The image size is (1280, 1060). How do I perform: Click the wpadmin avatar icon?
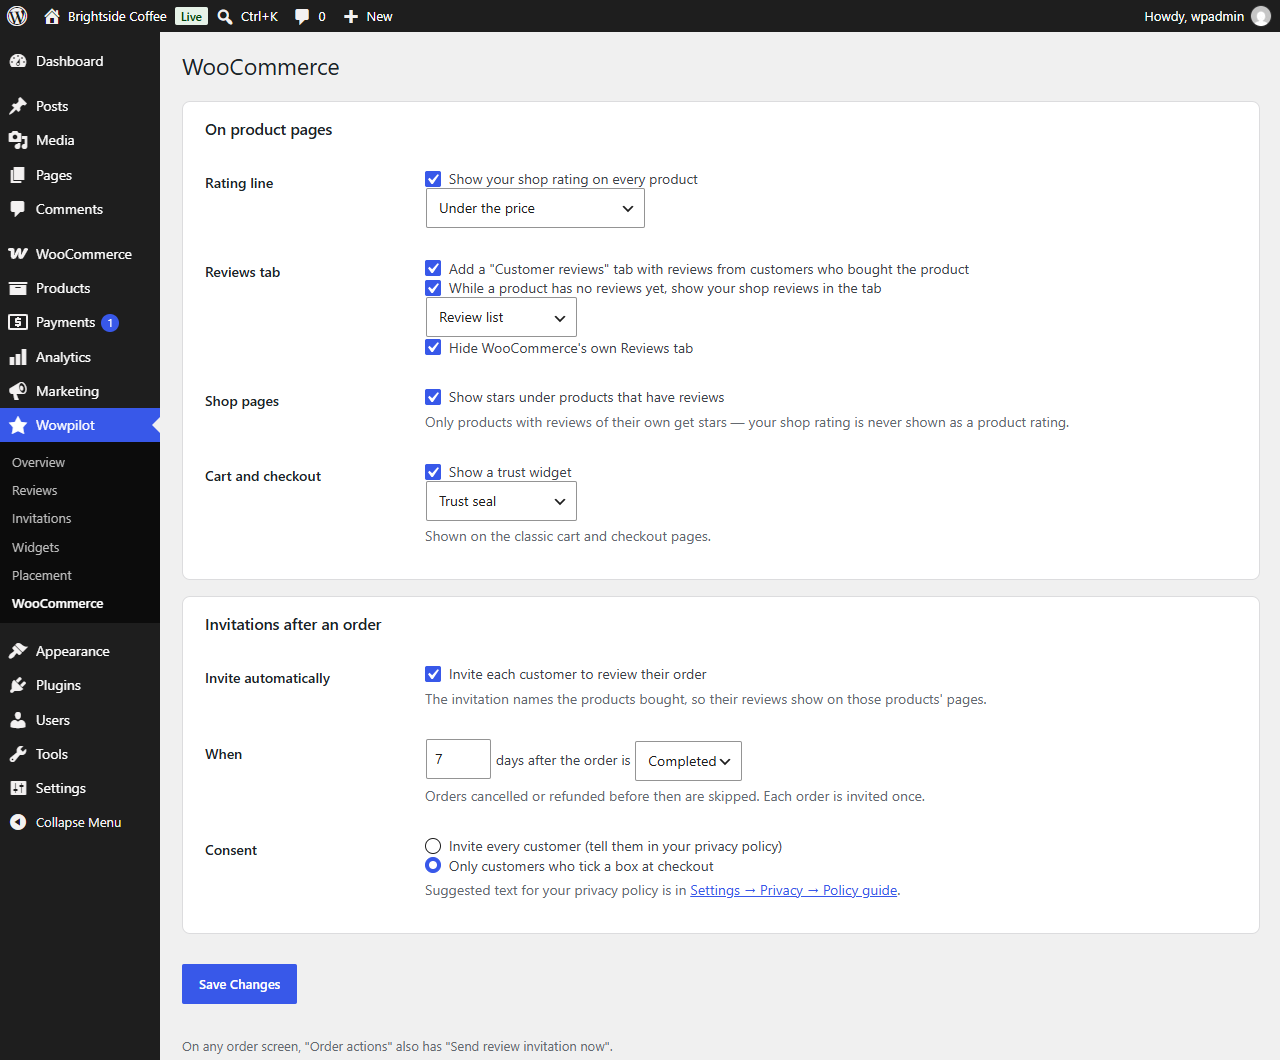pyautogui.click(x=1261, y=16)
